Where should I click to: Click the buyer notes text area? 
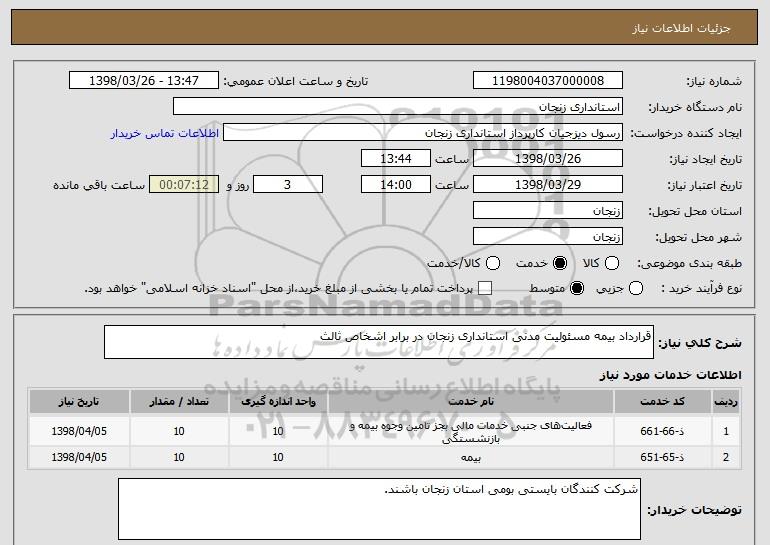point(379,509)
